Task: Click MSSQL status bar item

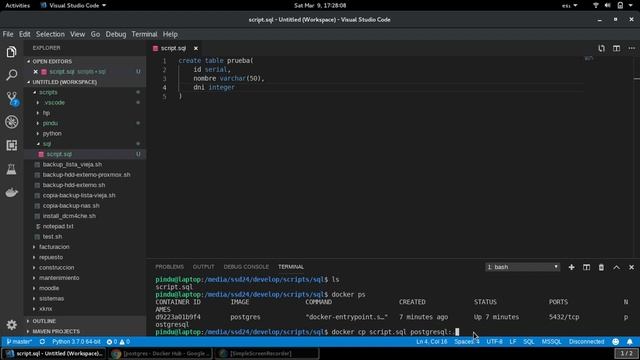Action: tap(551, 342)
